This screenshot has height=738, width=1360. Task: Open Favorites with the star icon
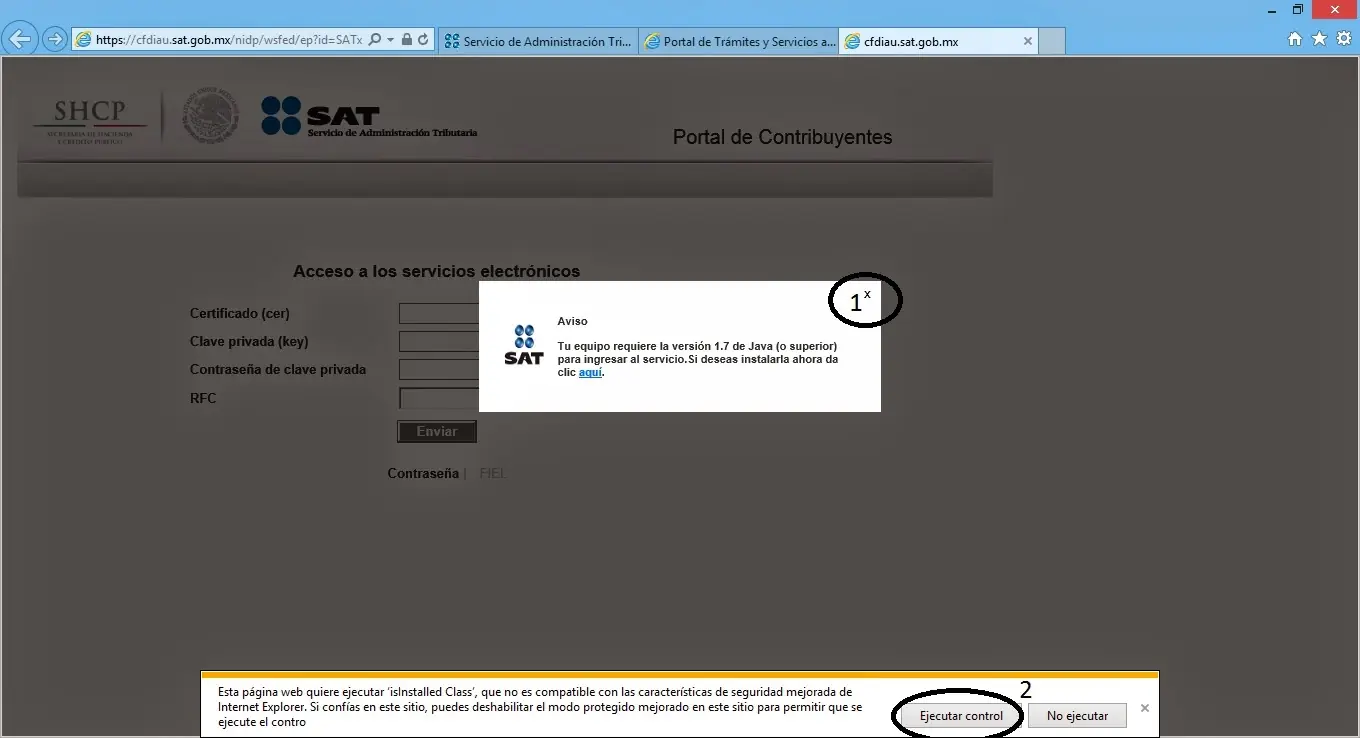pos(1319,39)
